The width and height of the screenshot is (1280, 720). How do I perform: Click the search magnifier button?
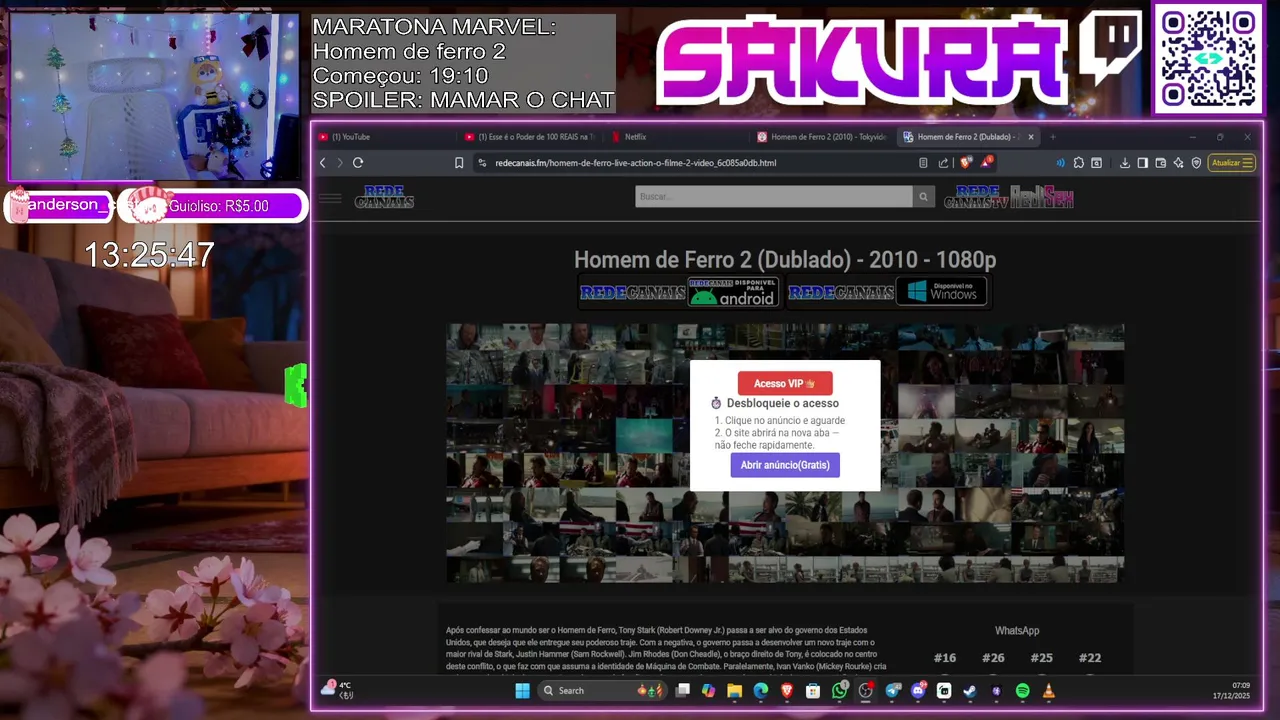924,197
